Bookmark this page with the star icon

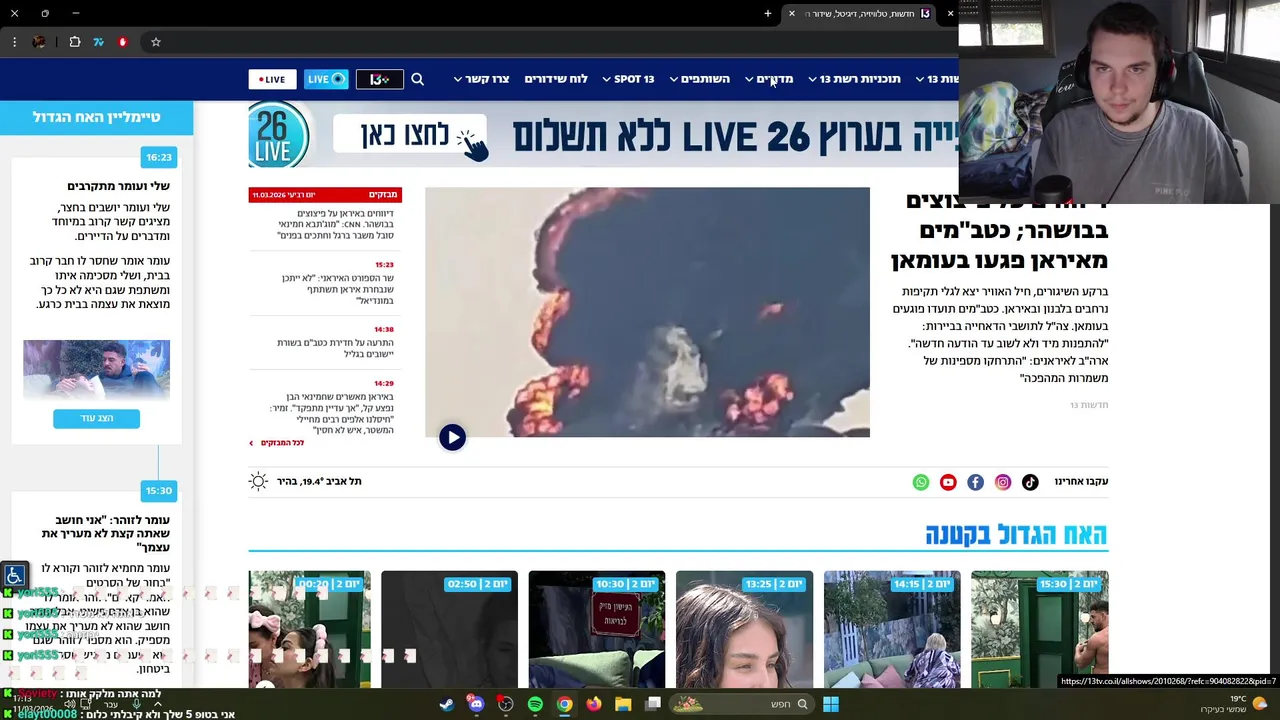point(156,42)
